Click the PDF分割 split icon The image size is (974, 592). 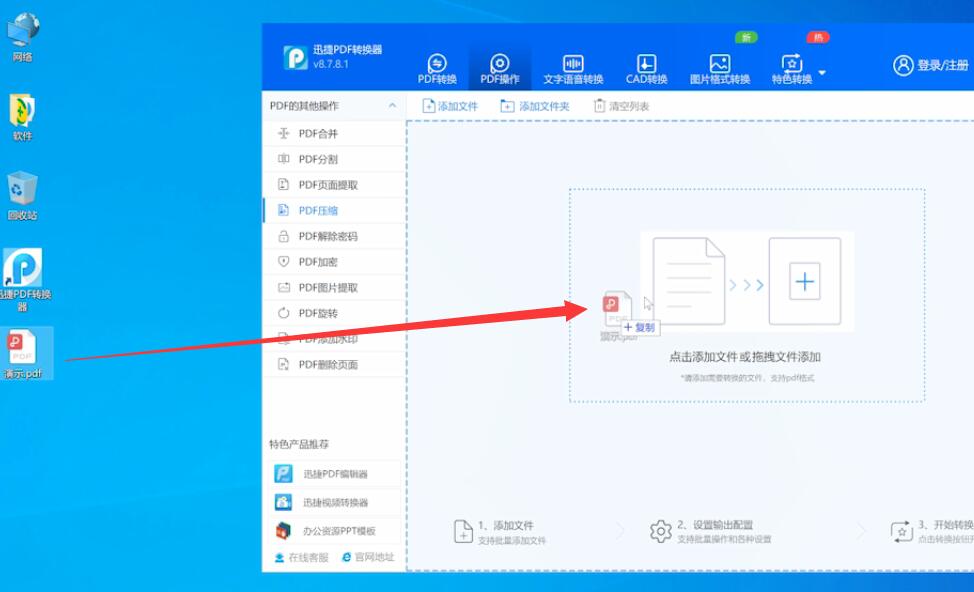tap(283, 159)
